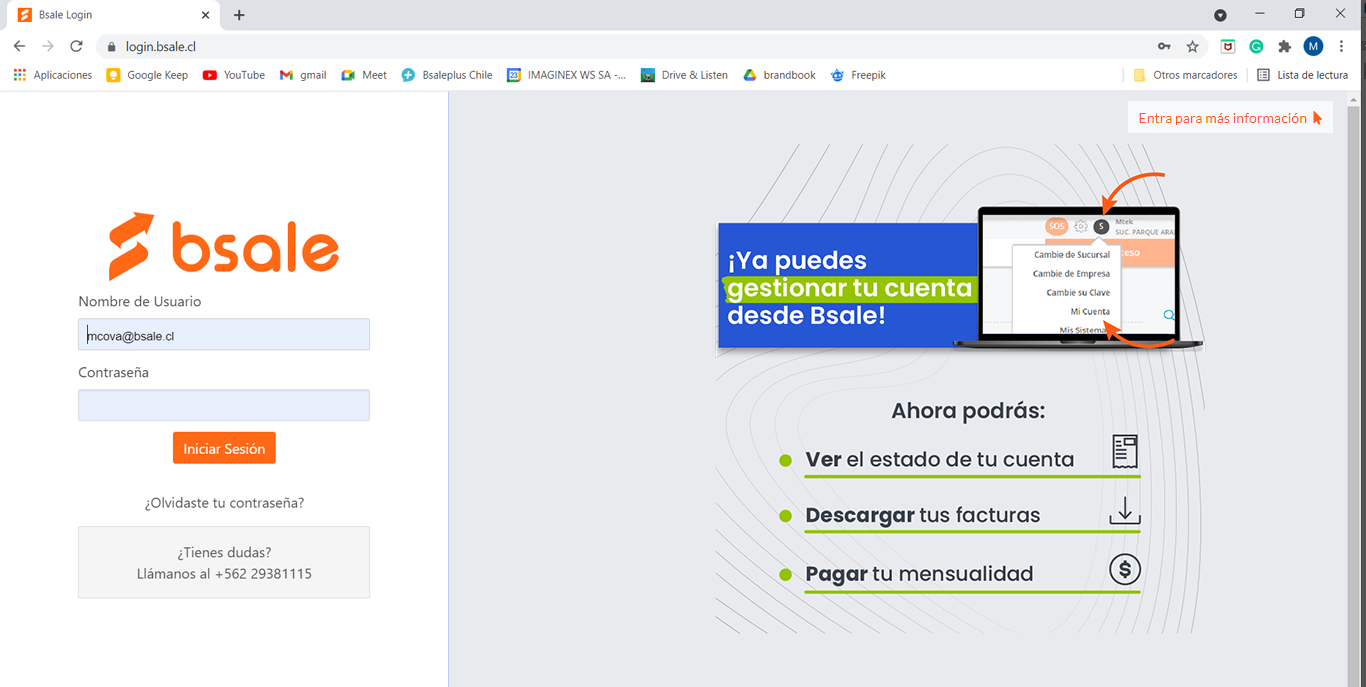Click the Entra para más información link

[x=1230, y=118]
